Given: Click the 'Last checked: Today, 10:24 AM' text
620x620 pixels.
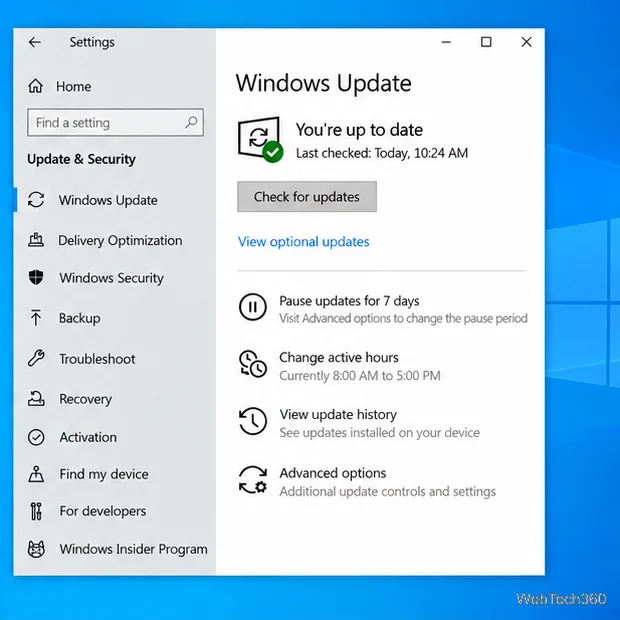Looking at the screenshot, I should pyautogui.click(x=382, y=153).
